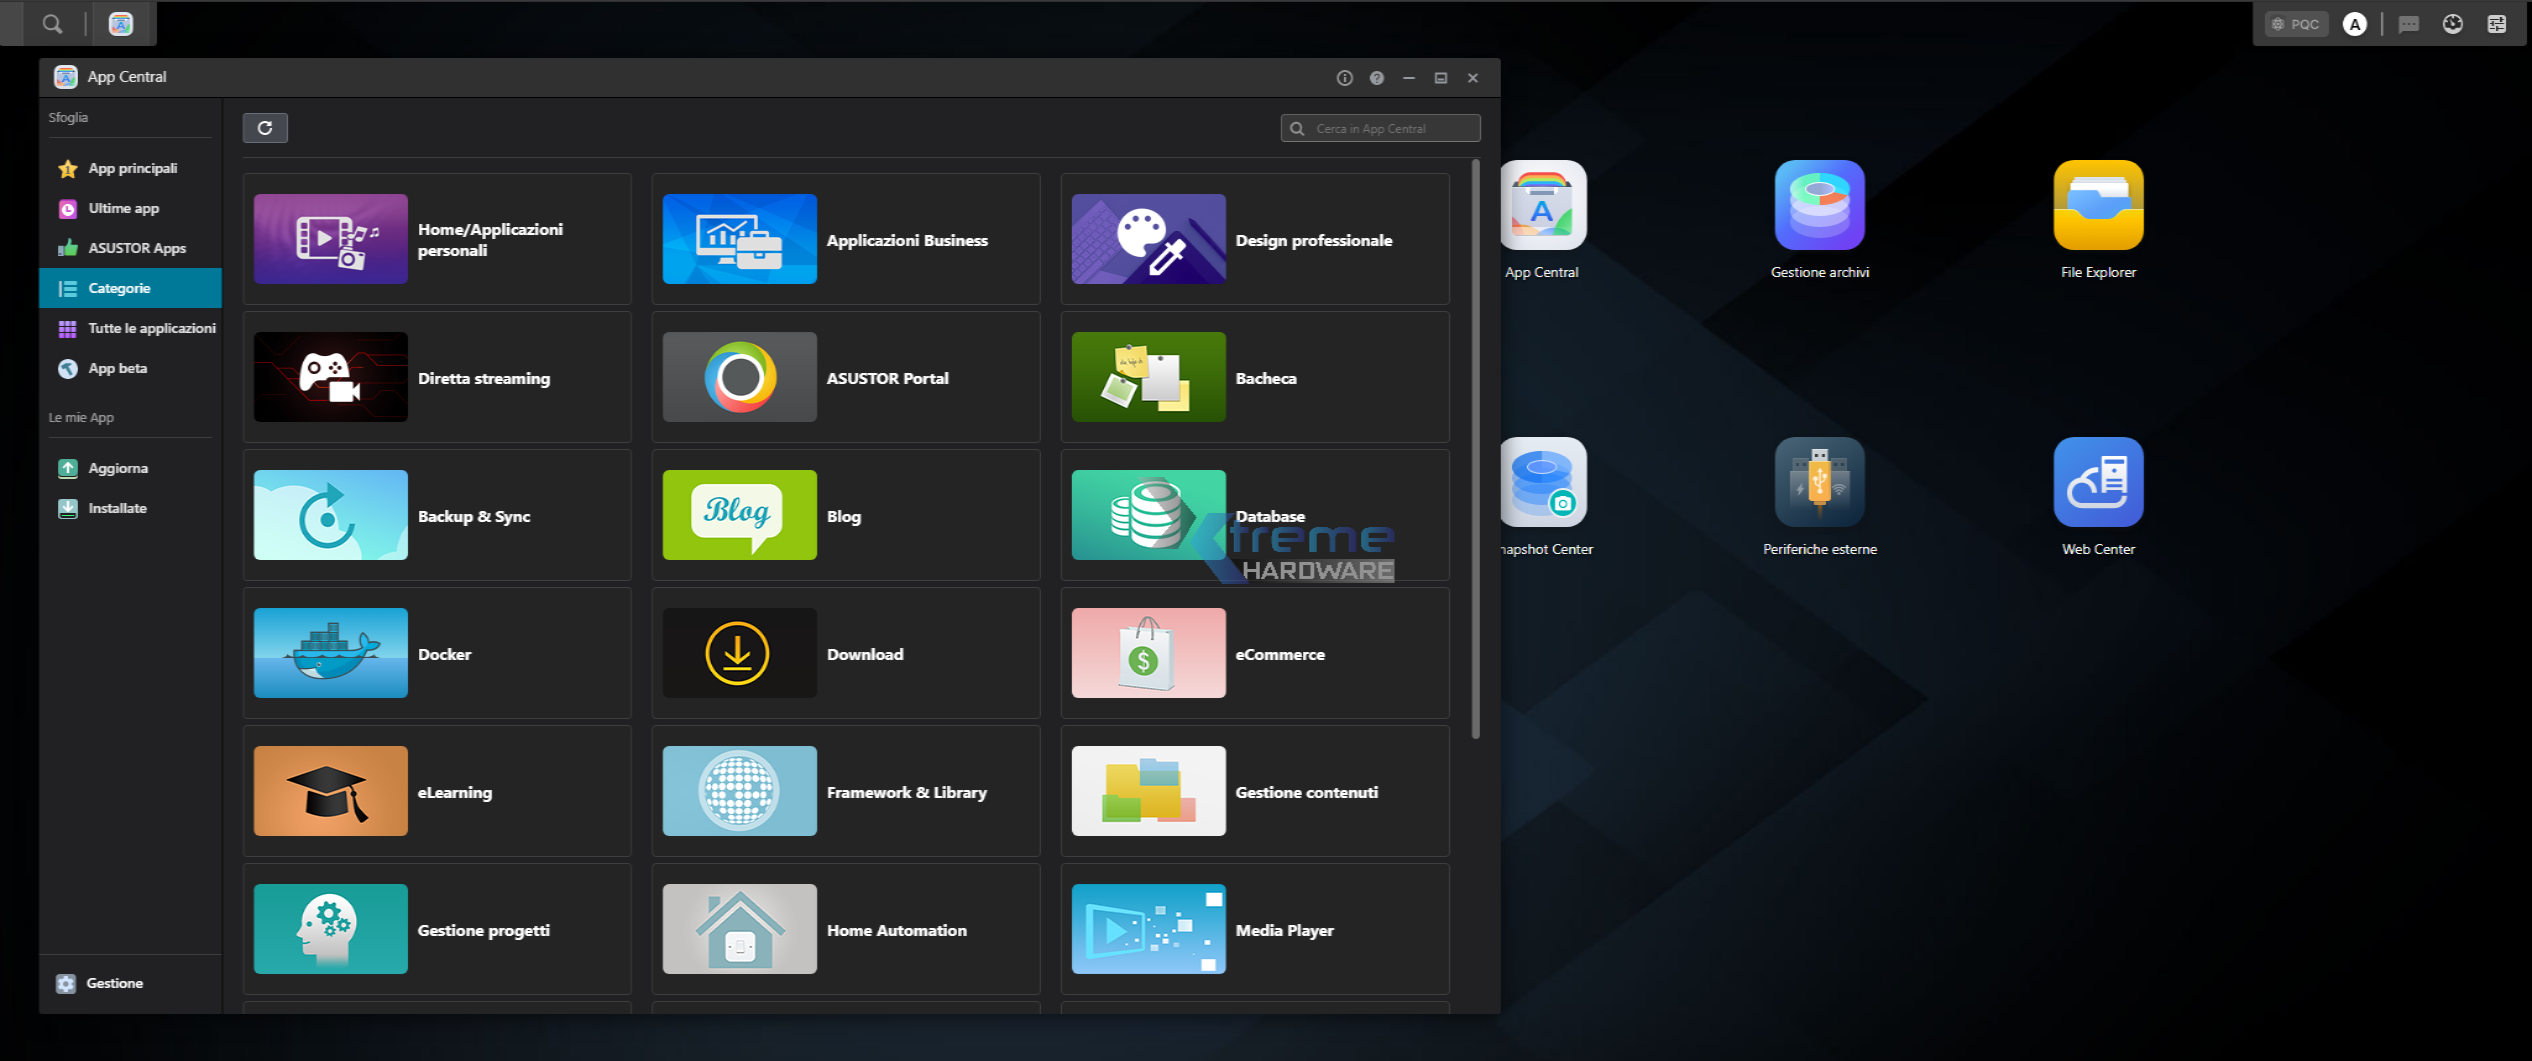Viewport: 2532px width, 1061px height.
Task: Open the Media Player category tile
Action: [1255, 929]
